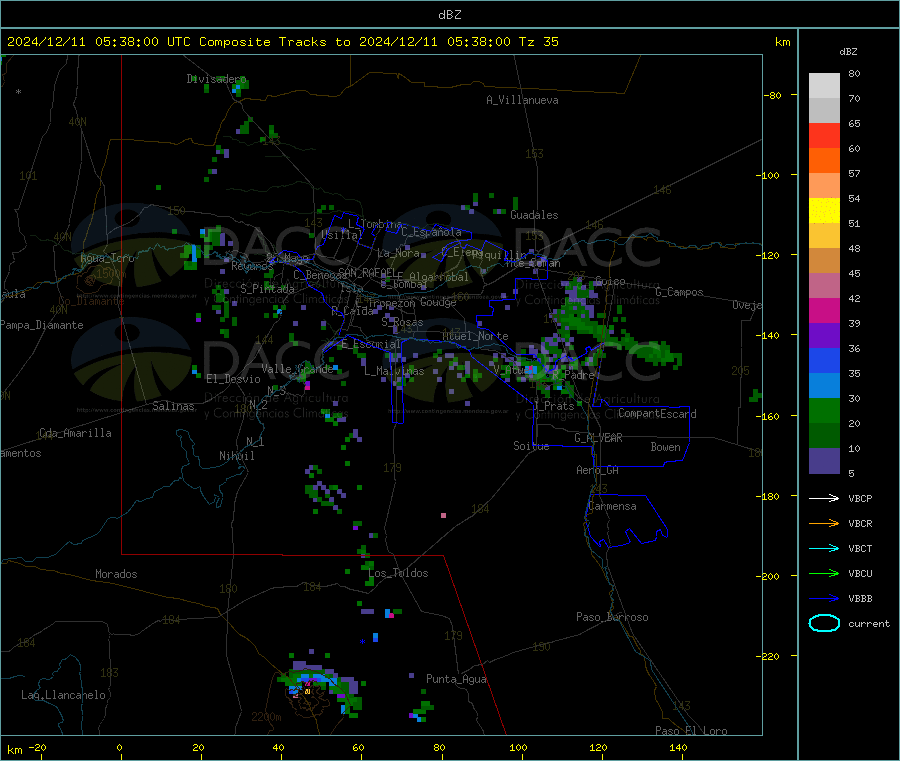Click the 'G_Campos' map label
The image size is (900, 761).
coord(679,292)
